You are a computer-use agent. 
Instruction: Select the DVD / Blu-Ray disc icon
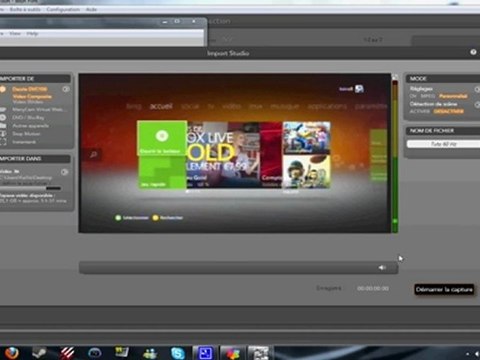pyautogui.click(x=3, y=118)
